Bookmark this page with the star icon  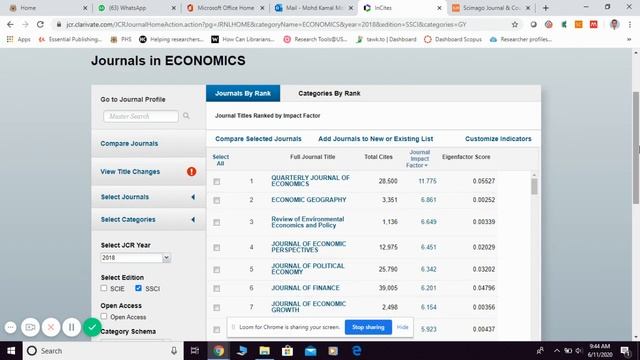point(515,24)
